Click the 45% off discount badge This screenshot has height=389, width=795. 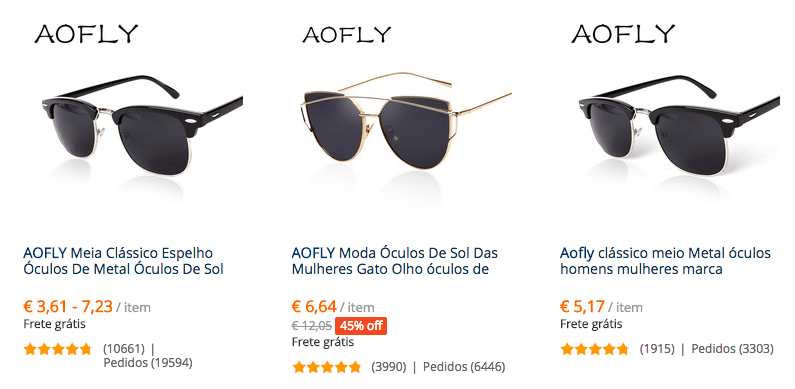pyautogui.click(x=361, y=326)
